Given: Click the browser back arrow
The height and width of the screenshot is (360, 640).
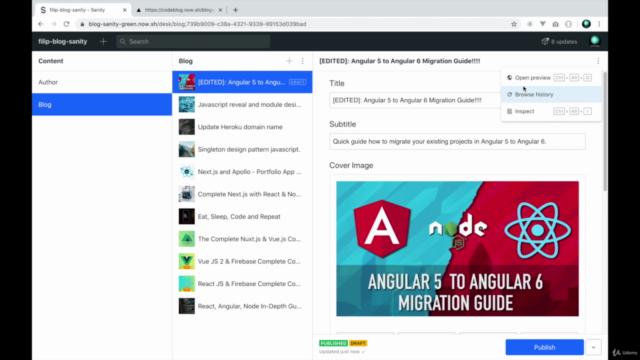Looking at the screenshot, I should pos(41,24).
